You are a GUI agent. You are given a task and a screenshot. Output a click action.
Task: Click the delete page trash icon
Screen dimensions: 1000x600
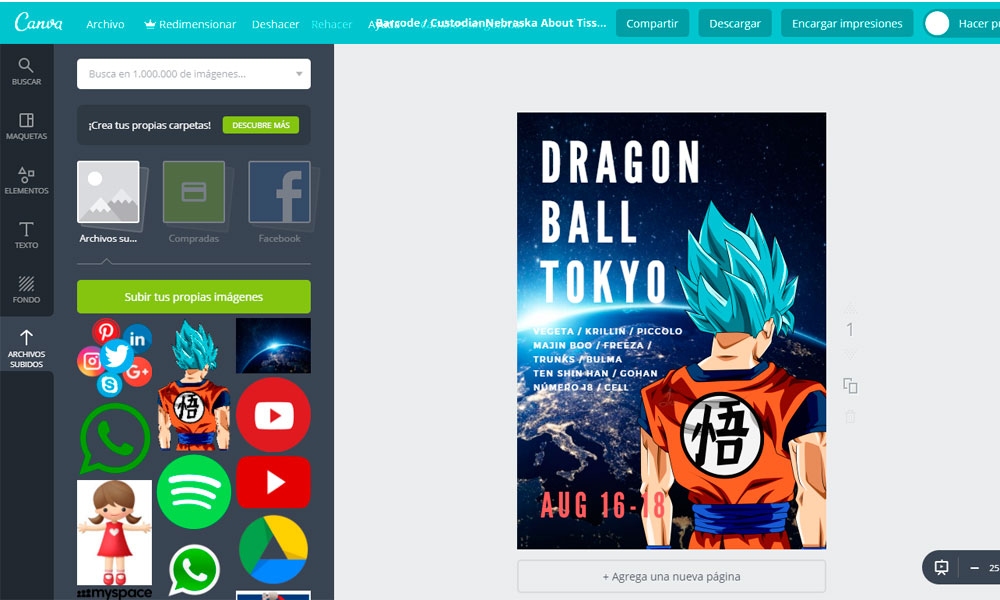pyautogui.click(x=850, y=417)
